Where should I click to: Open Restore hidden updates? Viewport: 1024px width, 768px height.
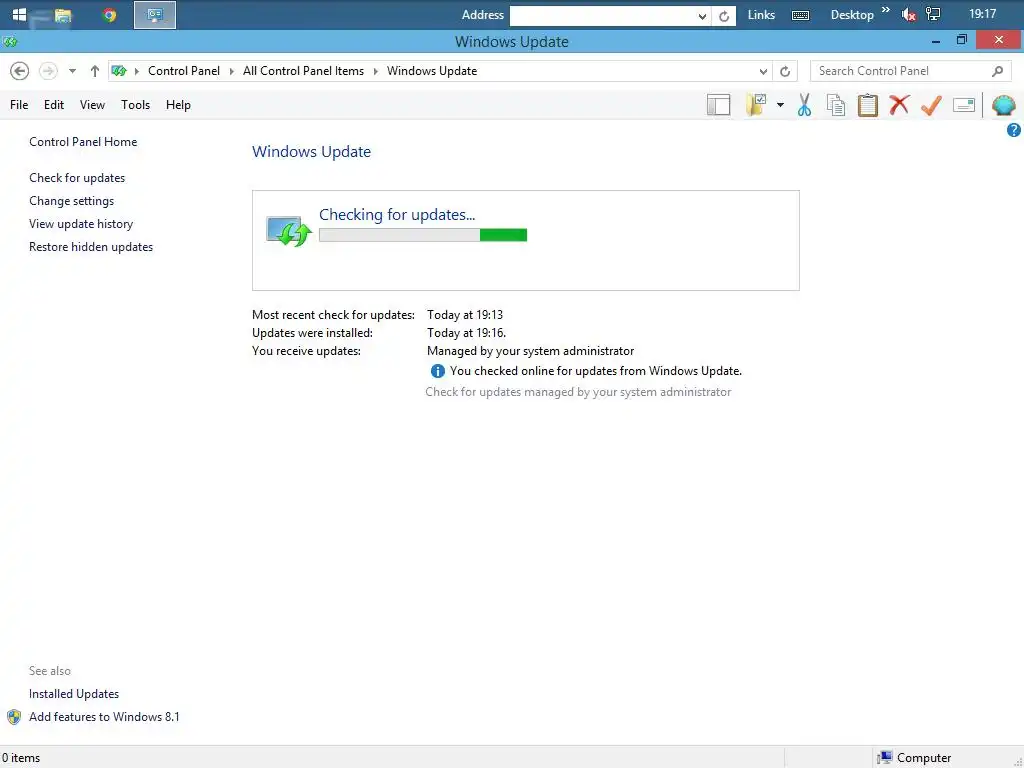pyautogui.click(x=91, y=247)
